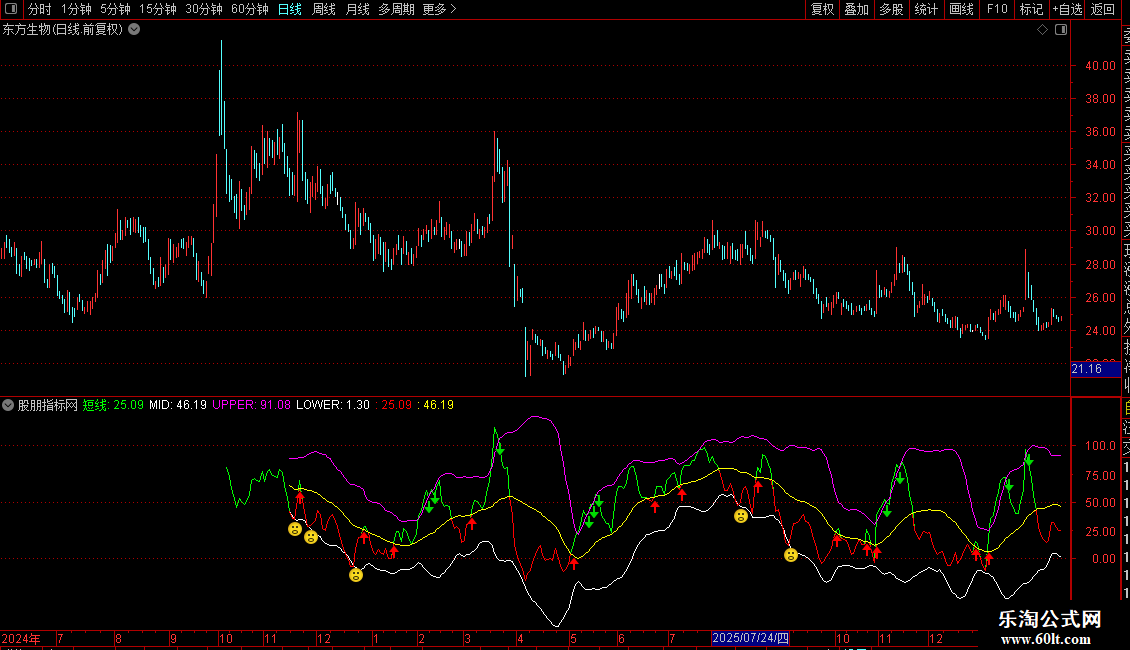The height and width of the screenshot is (650, 1130).
Task: Click the UPPER: 91.08 indicator value
Action: (252, 405)
